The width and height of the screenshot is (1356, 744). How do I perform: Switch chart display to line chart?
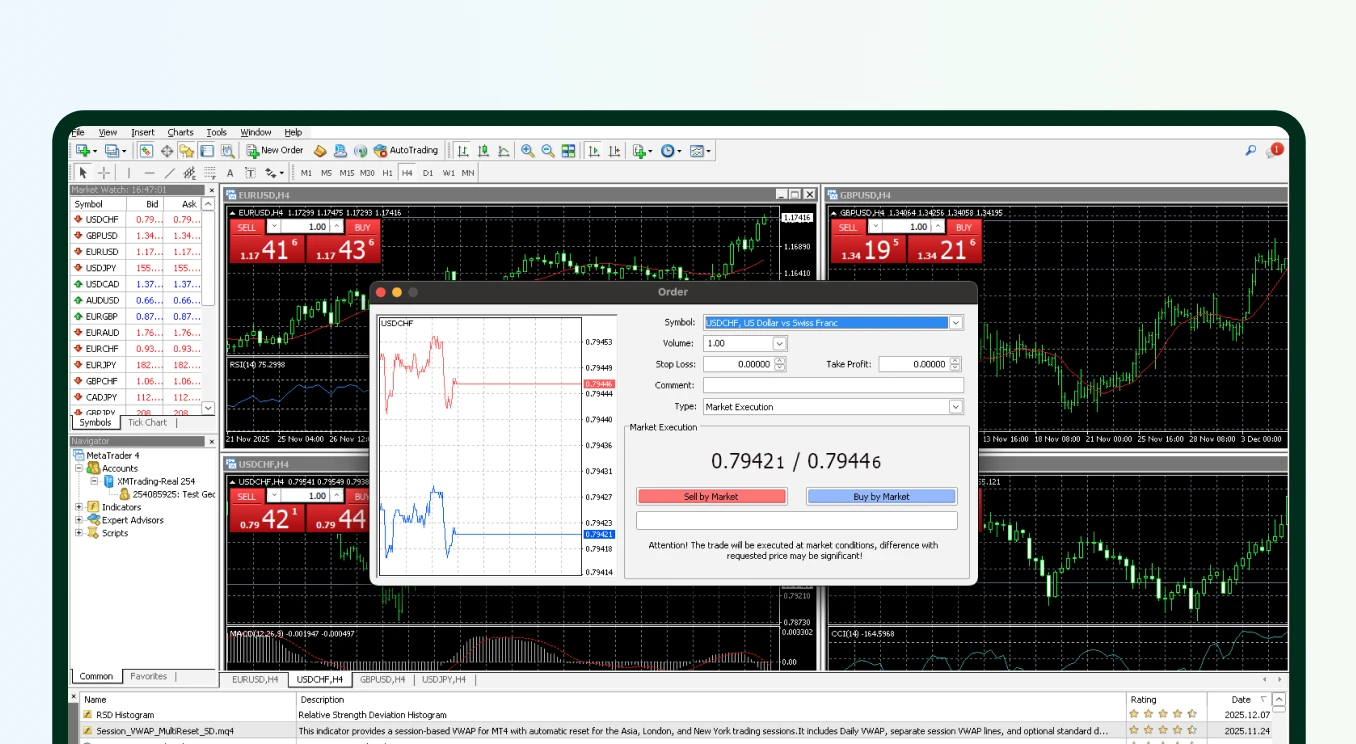pos(504,150)
